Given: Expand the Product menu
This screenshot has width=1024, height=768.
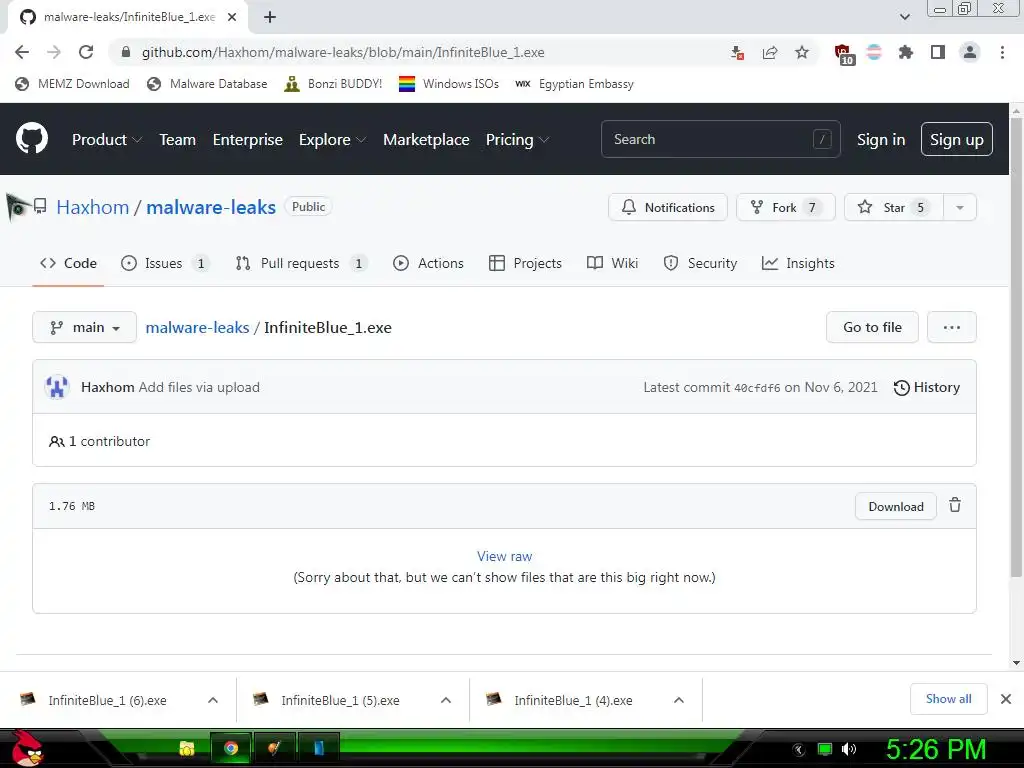Looking at the screenshot, I should tap(106, 140).
